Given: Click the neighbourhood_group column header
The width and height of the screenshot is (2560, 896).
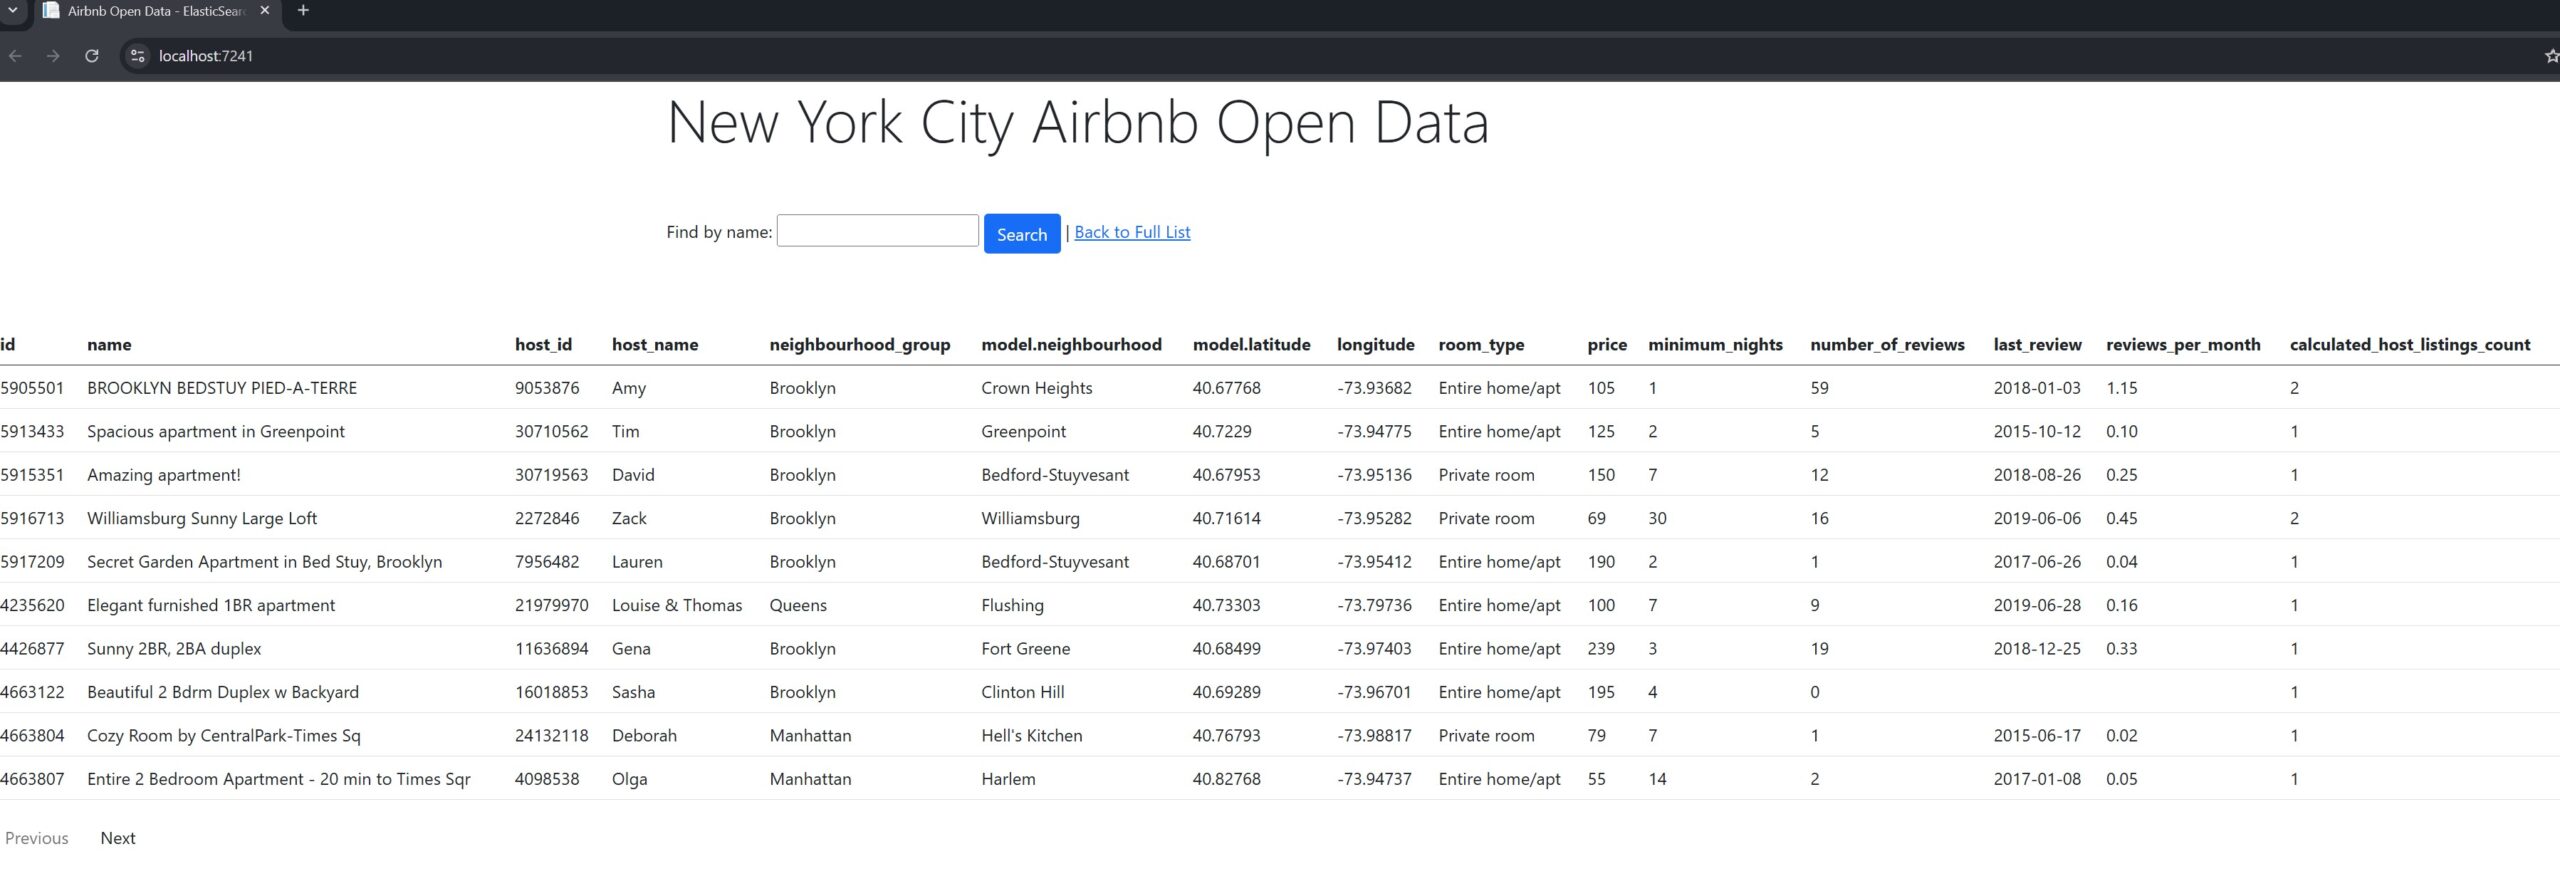Looking at the screenshot, I should click(x=860, y=344).
